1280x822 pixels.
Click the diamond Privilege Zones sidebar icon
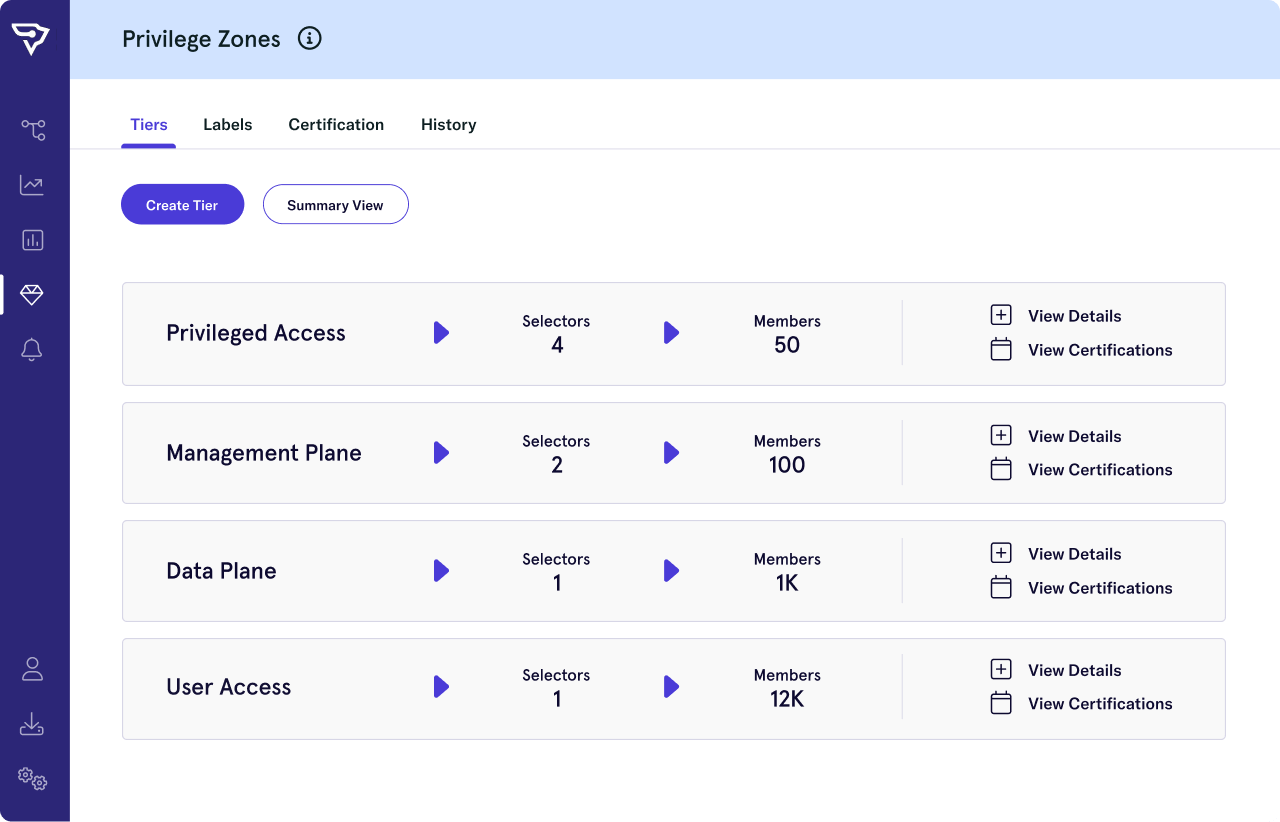coord(33,295)
